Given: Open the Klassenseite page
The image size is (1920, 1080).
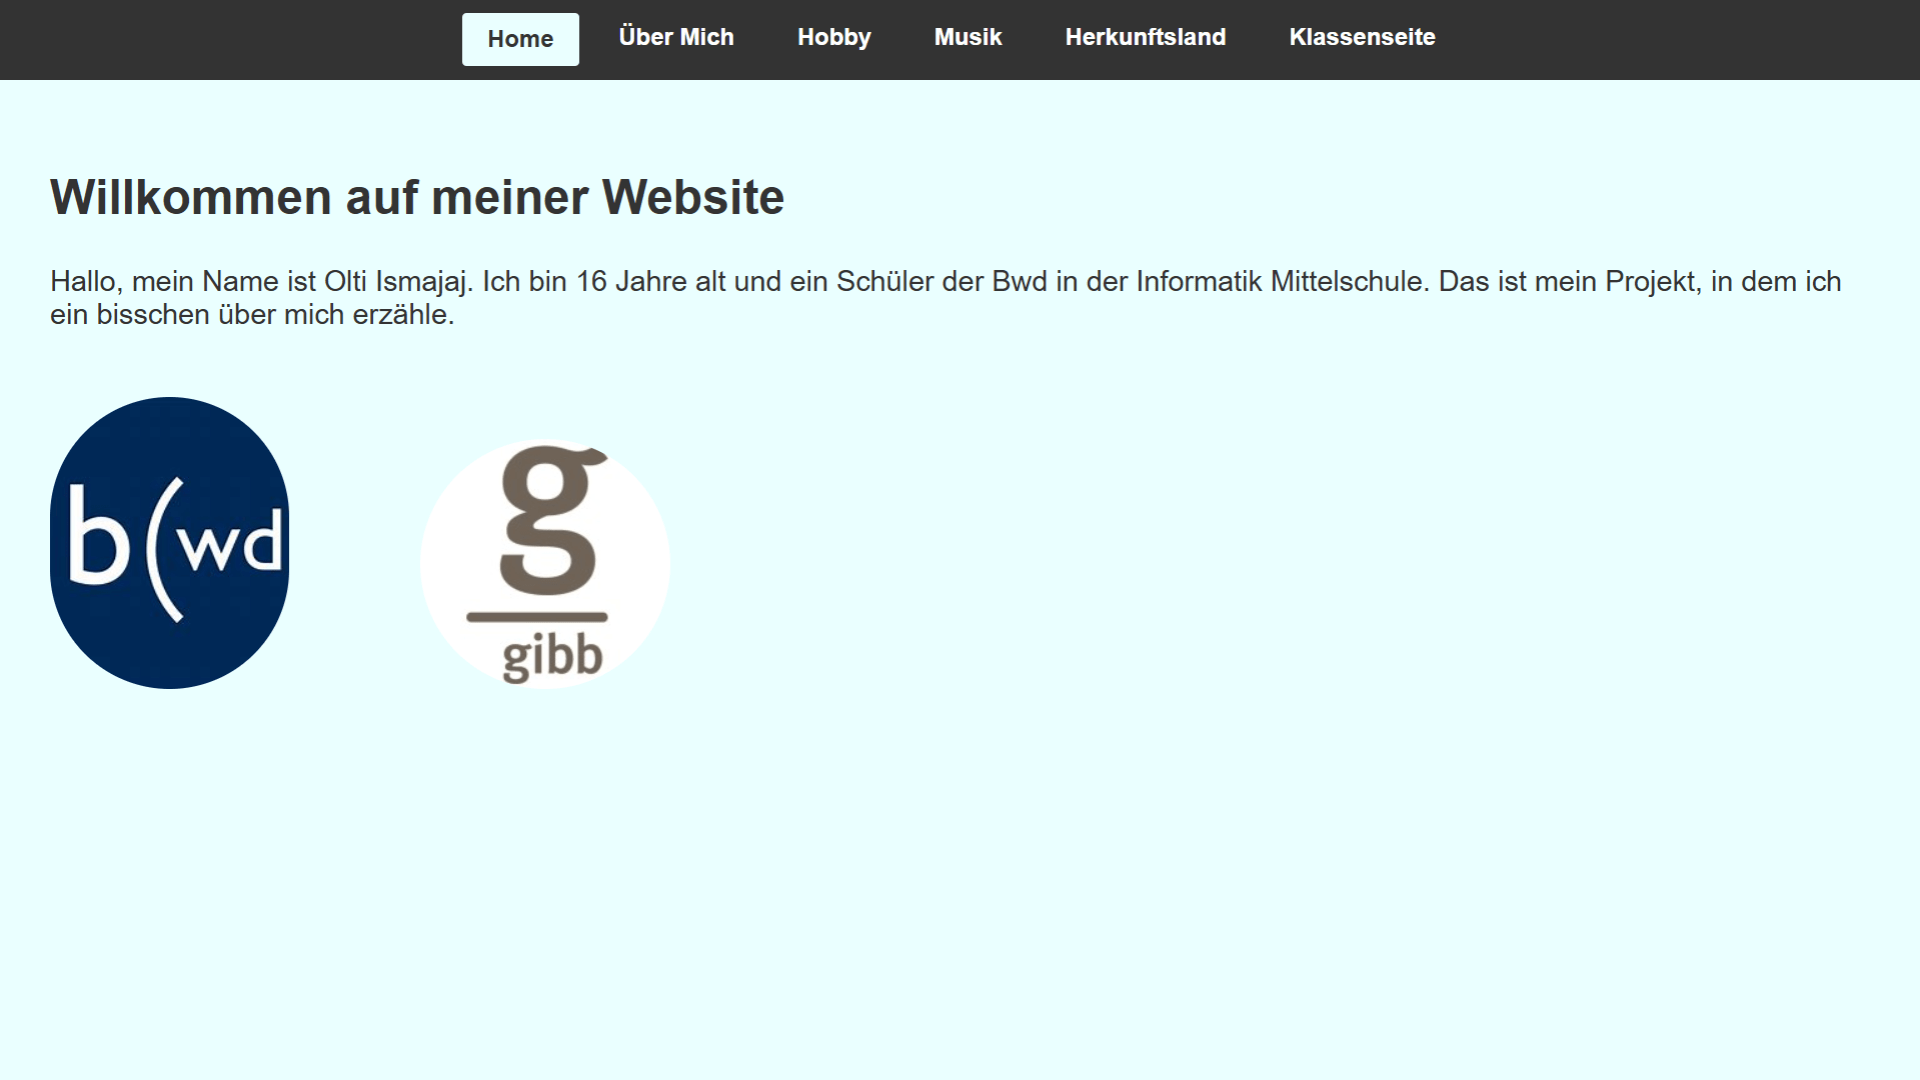Looking at the screenshot, I should coord(1362,37).
